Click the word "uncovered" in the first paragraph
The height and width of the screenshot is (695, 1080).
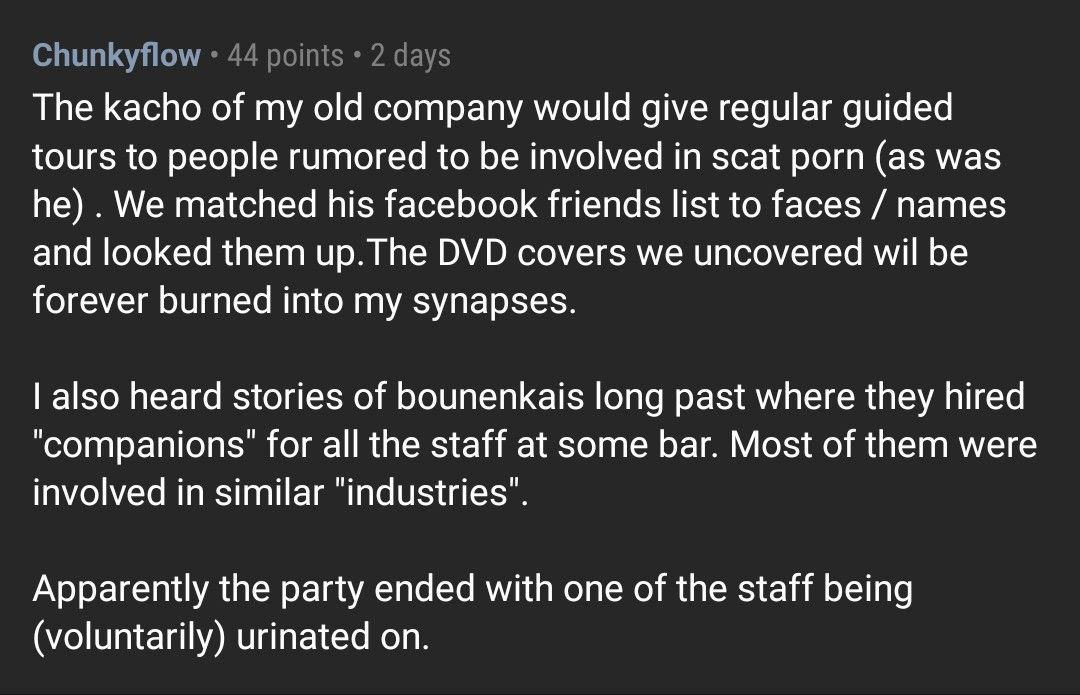click(x=778, y=253)
